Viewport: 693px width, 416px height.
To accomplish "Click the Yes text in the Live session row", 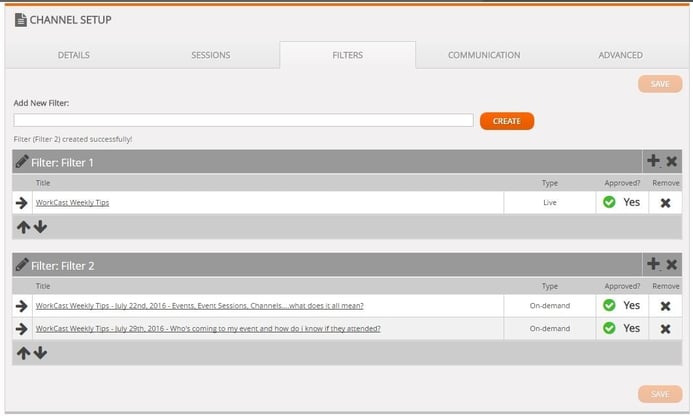I will pyautogui.click(x=632, y=202).
